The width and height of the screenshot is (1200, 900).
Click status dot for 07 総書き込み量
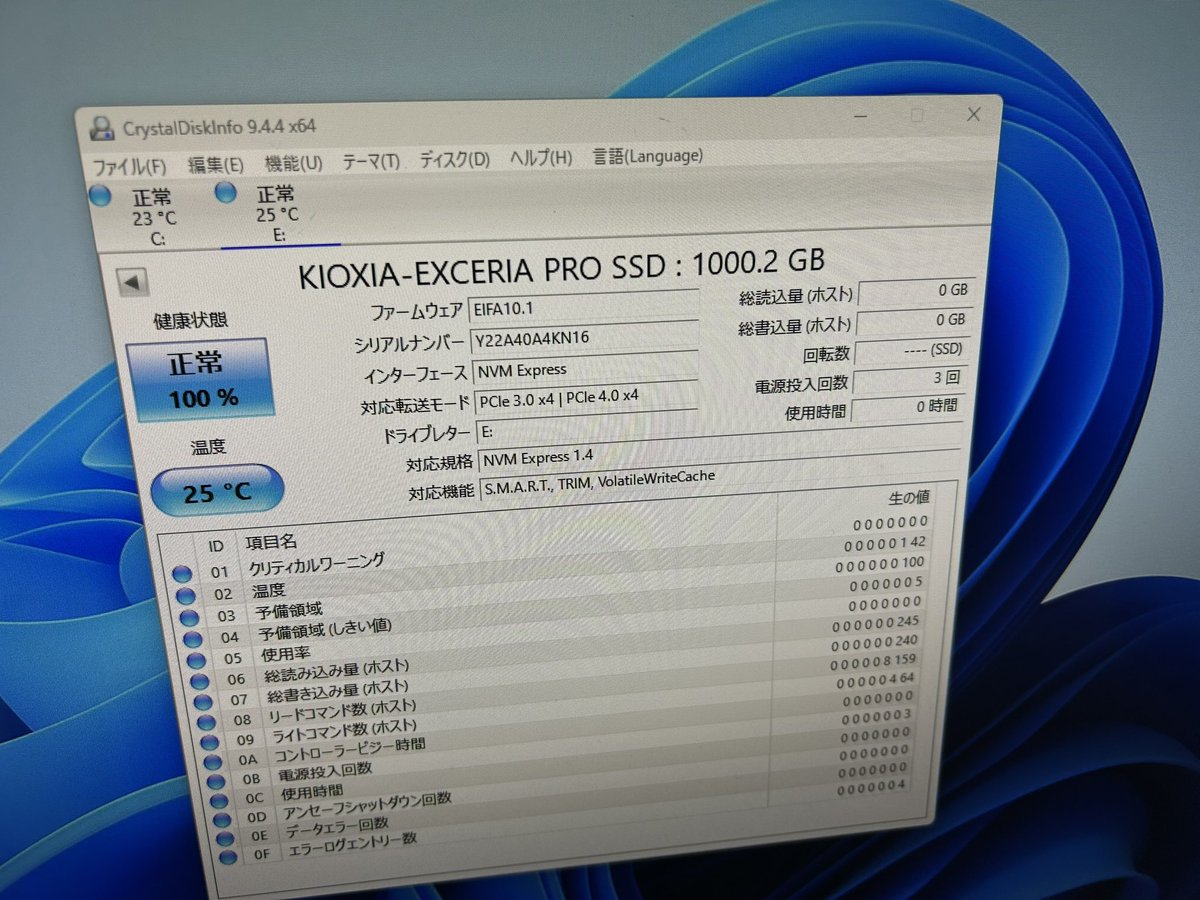(204, 701)
